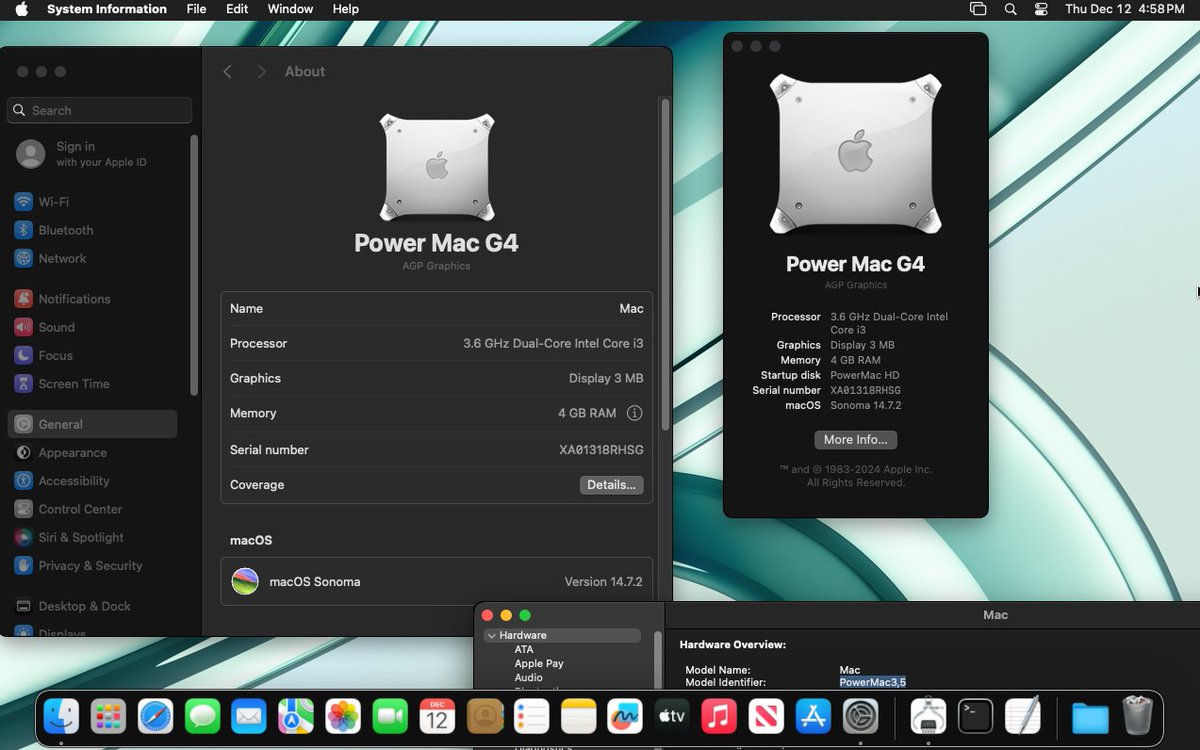
Task: Click the Stage Manager icon in the menu bar
Action: (x=978, y=9)
